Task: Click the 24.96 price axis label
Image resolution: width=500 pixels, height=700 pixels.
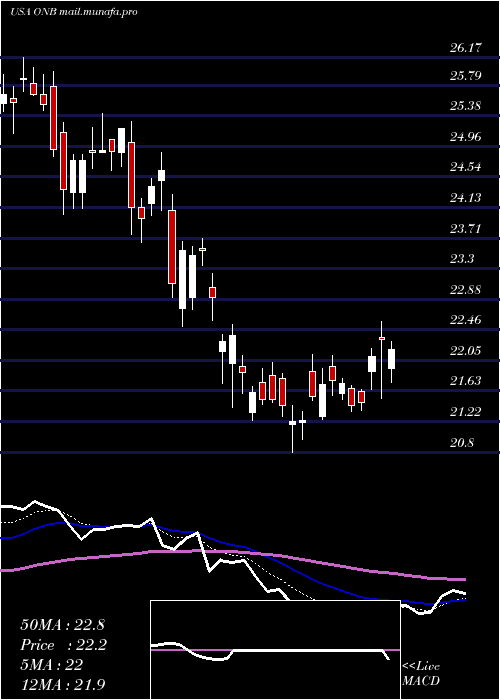Action: point(466,137)
